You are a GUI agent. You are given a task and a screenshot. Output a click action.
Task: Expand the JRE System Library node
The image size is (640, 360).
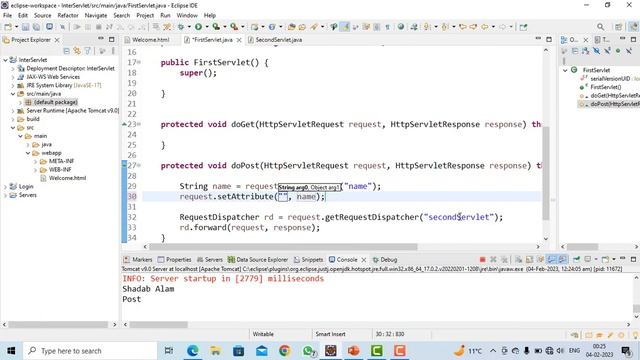[13, 86]
